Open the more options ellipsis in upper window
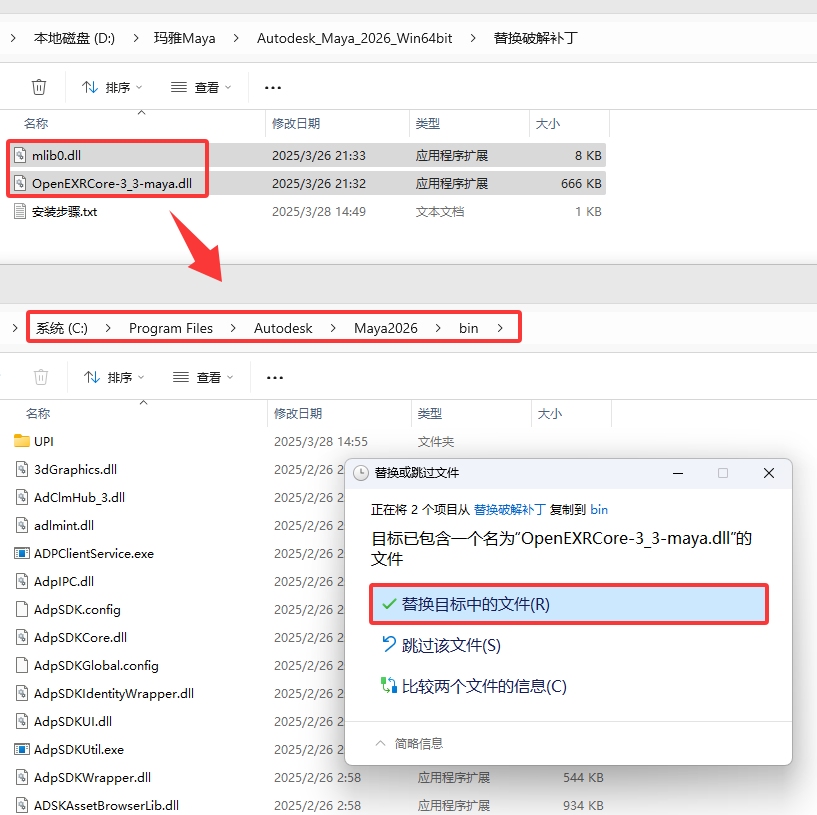The width and height of the screenshot is (817, 815). 273,88
